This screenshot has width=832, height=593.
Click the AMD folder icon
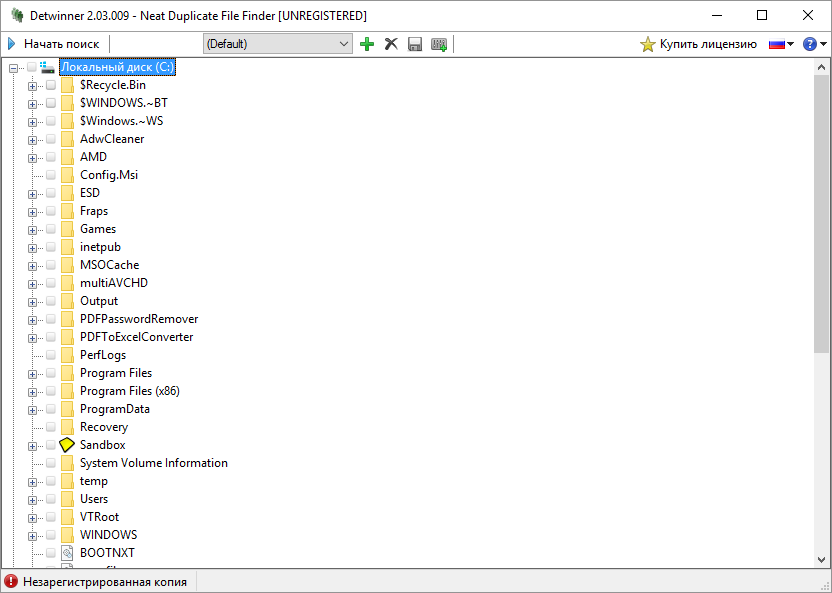coord(67,157)
